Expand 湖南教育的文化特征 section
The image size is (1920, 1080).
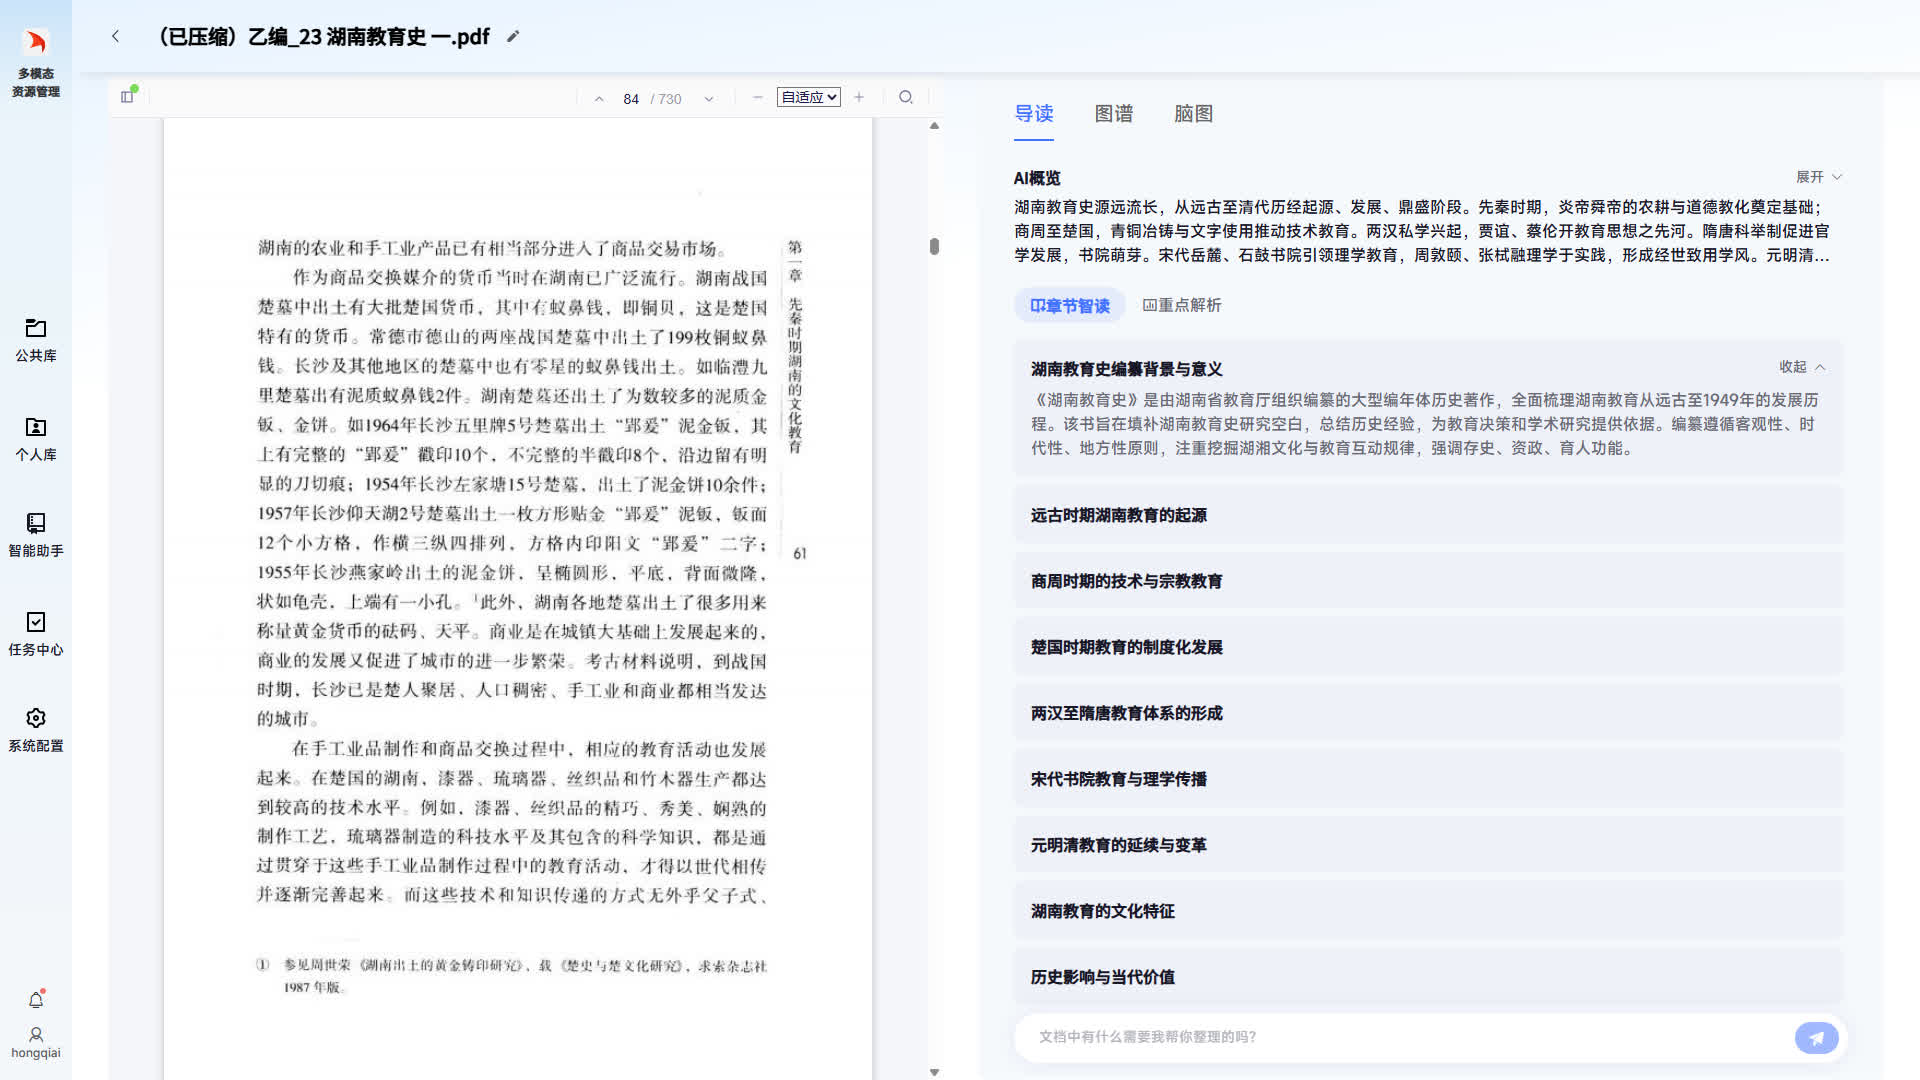pyautogui.click(x=1428, y=911)
